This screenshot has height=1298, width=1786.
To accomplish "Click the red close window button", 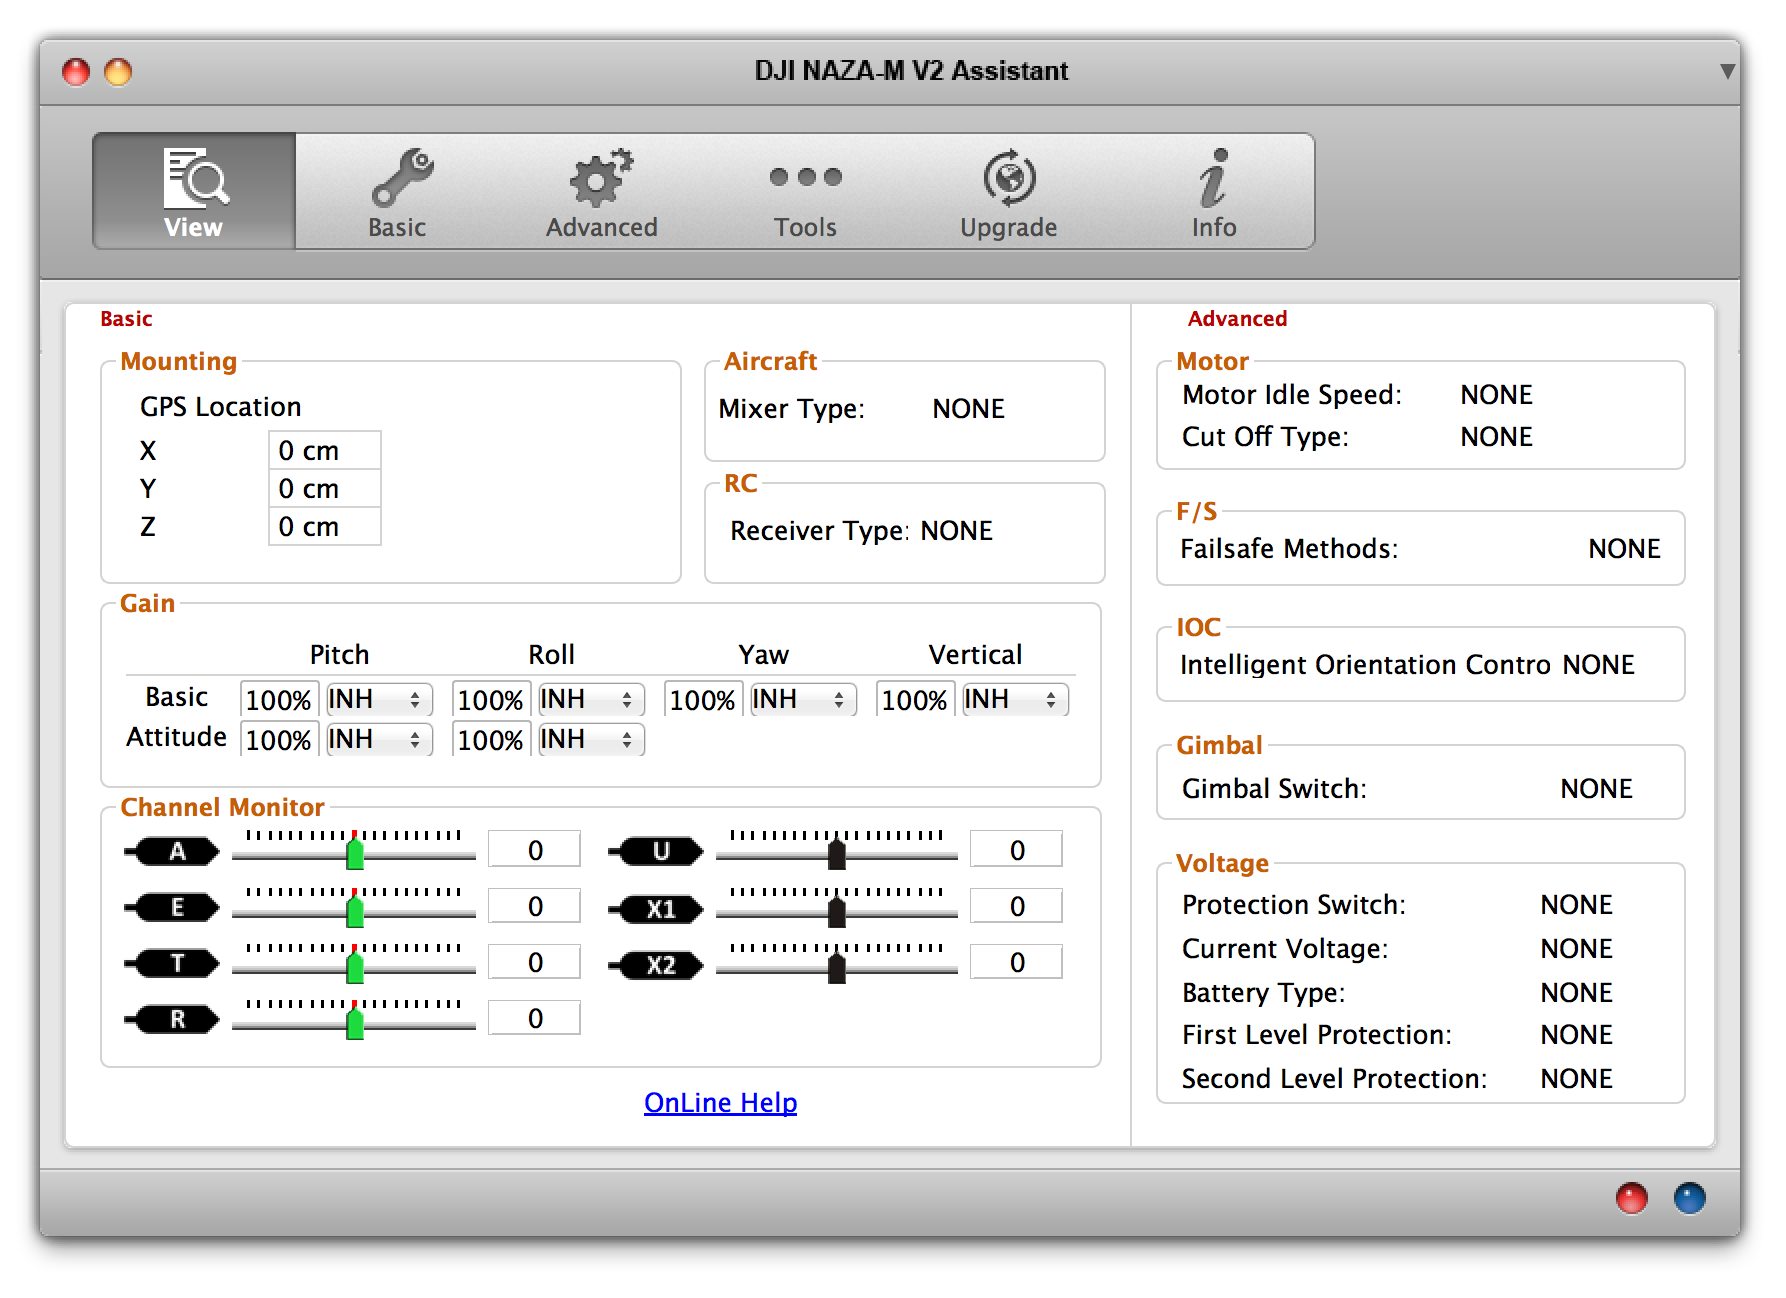I will 76,71.
